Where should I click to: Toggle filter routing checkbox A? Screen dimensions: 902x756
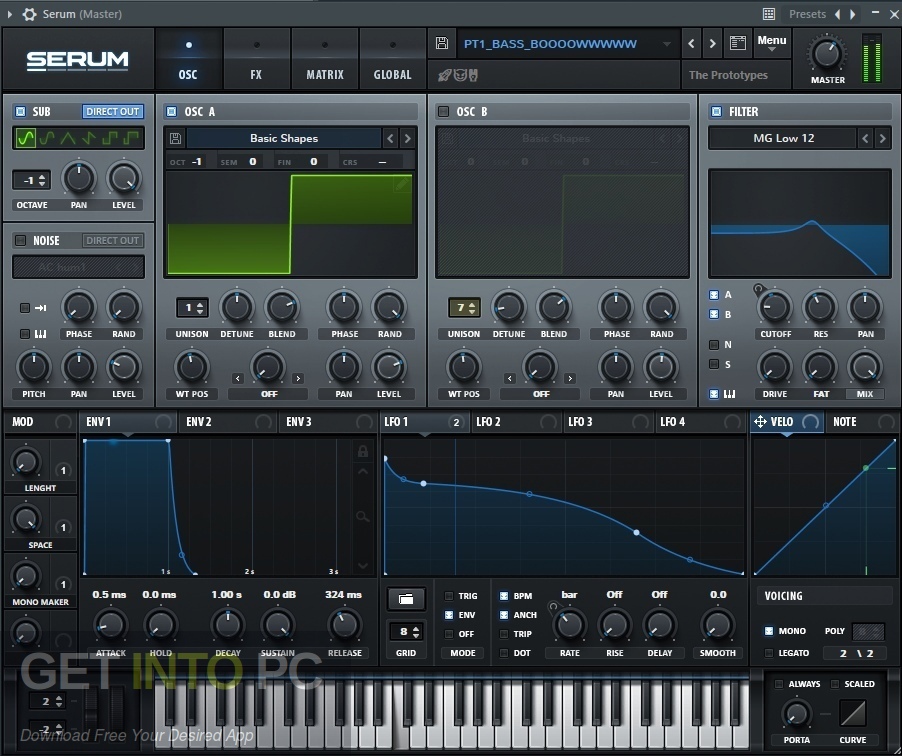[x=714, y=295]
